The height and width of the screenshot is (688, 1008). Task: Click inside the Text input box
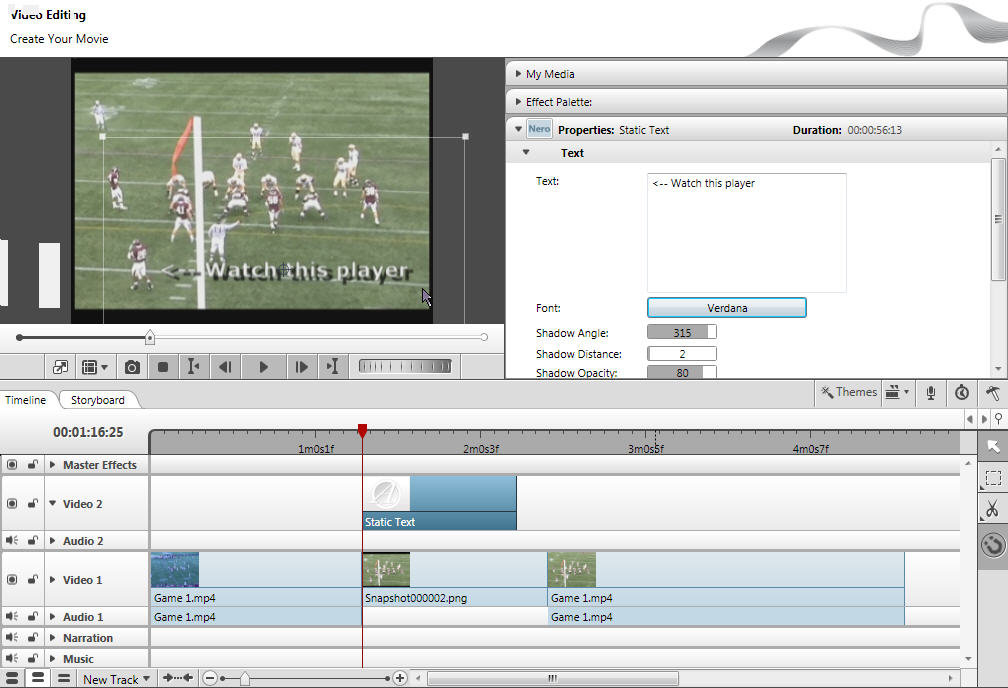[746, 233]
